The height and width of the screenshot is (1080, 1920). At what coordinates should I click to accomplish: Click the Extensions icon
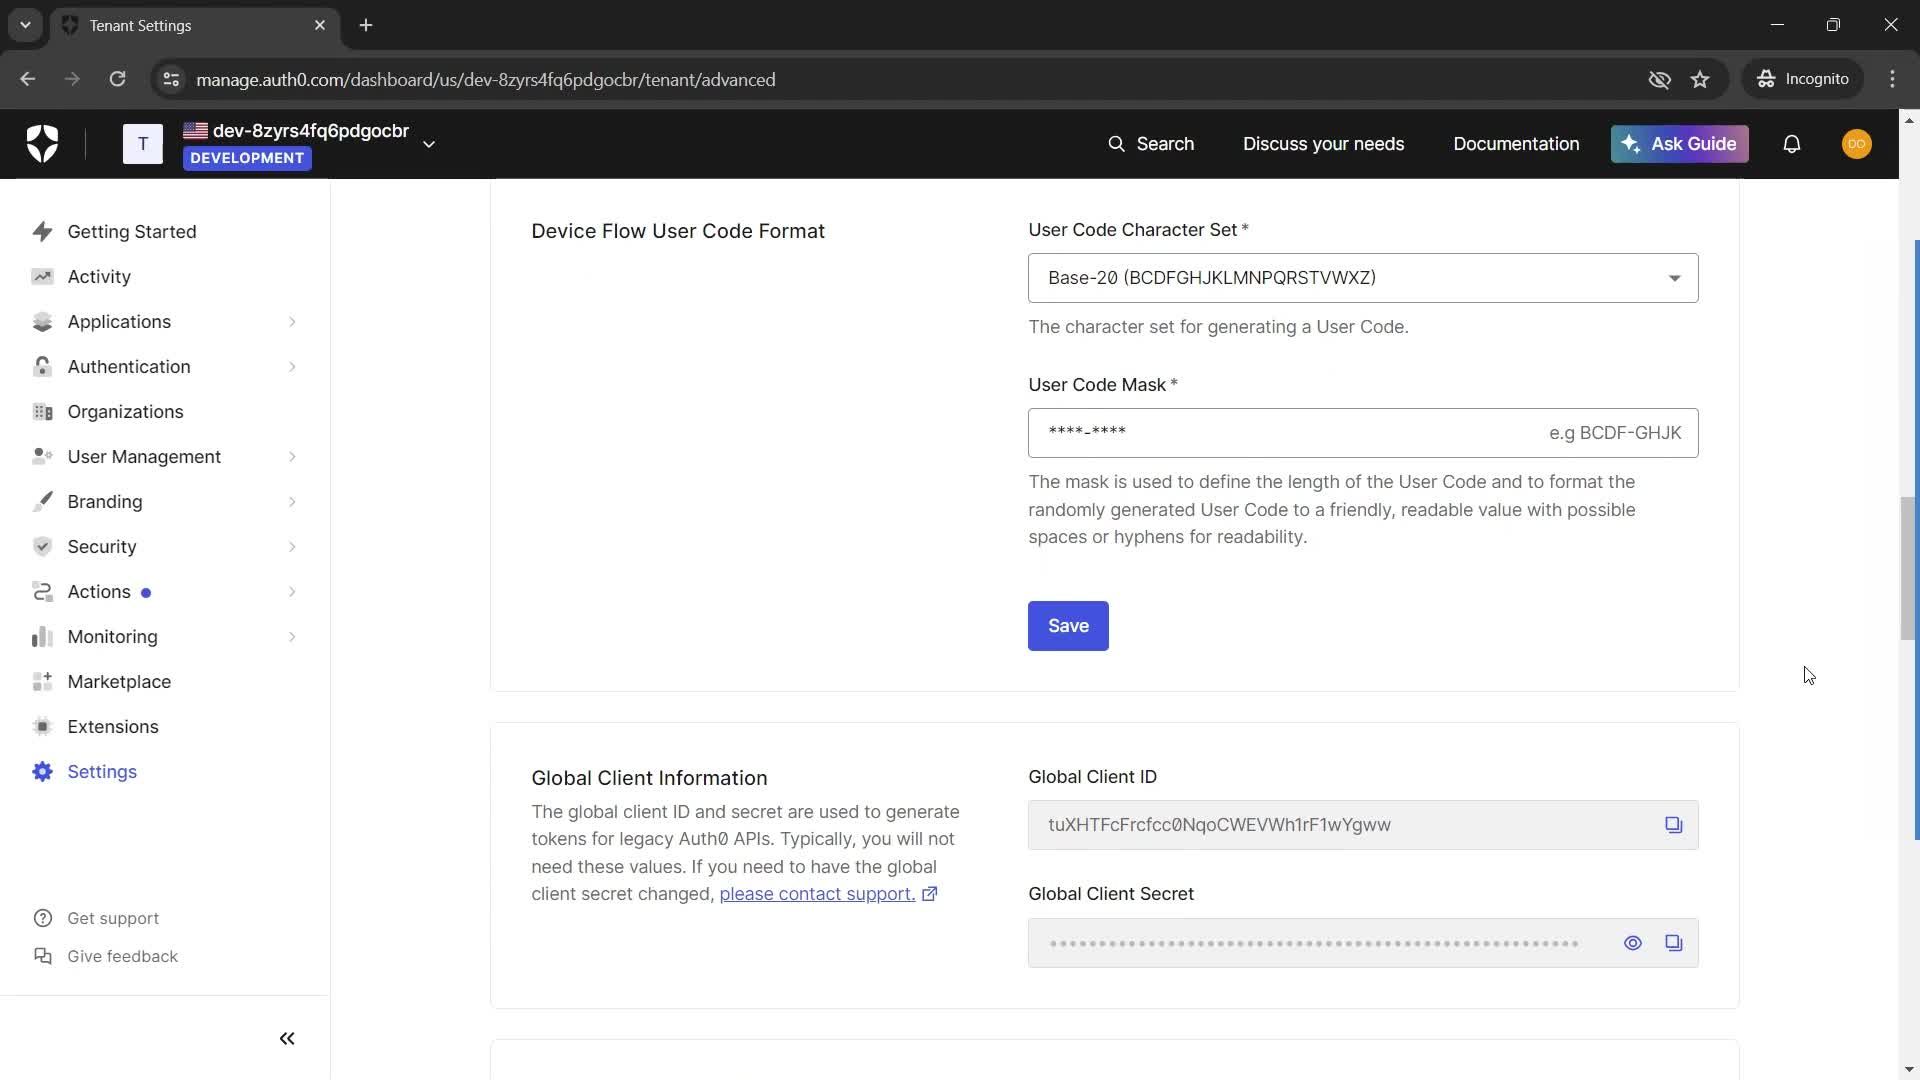(x=42, y=726)
